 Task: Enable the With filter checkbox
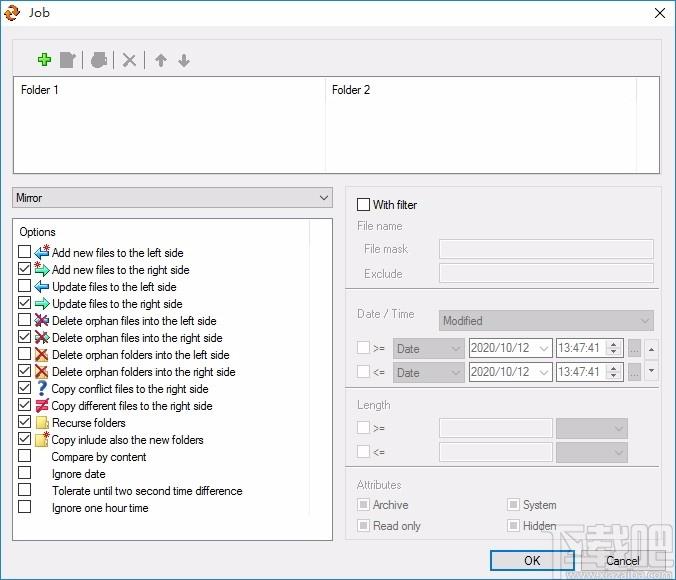(363, 204)
